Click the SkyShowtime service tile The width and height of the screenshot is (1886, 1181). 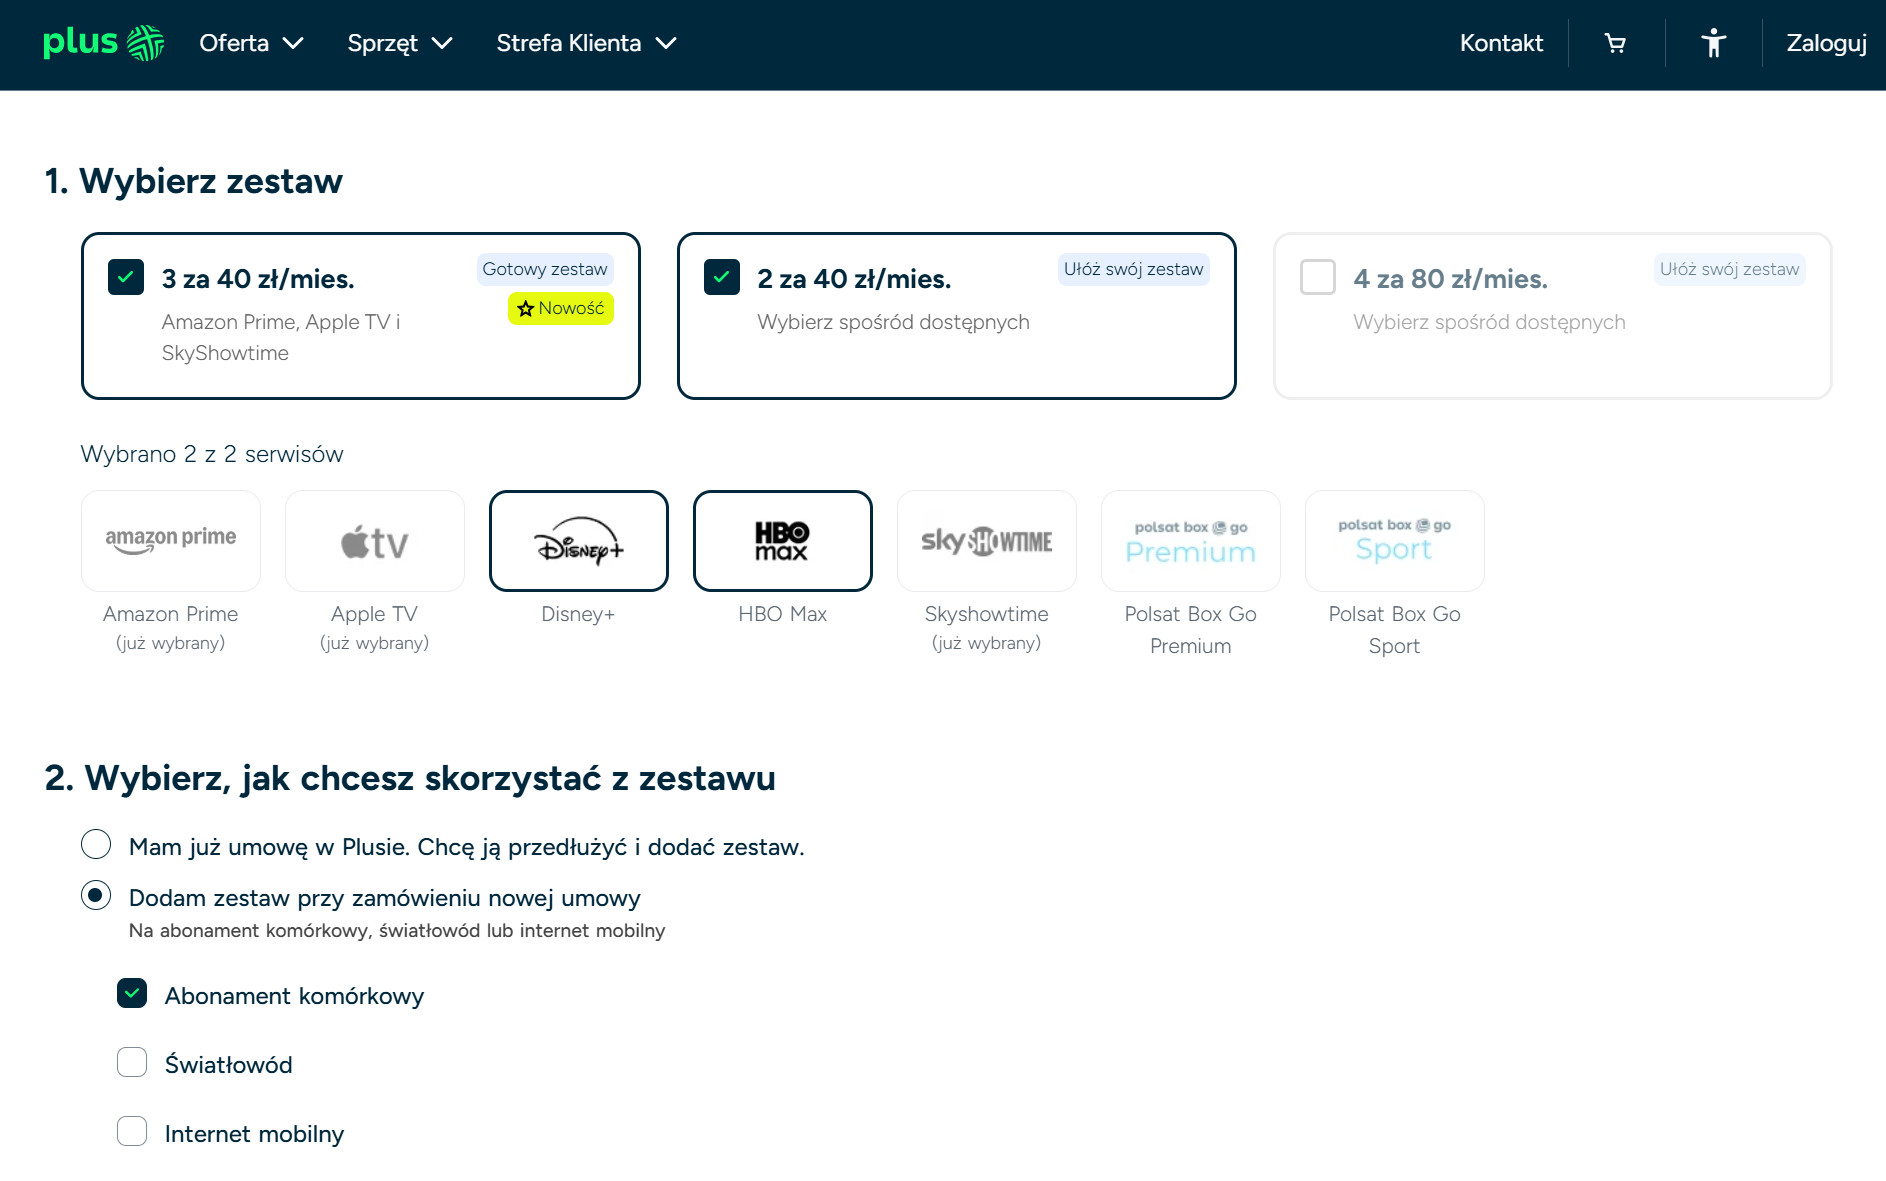pos(986,541)
